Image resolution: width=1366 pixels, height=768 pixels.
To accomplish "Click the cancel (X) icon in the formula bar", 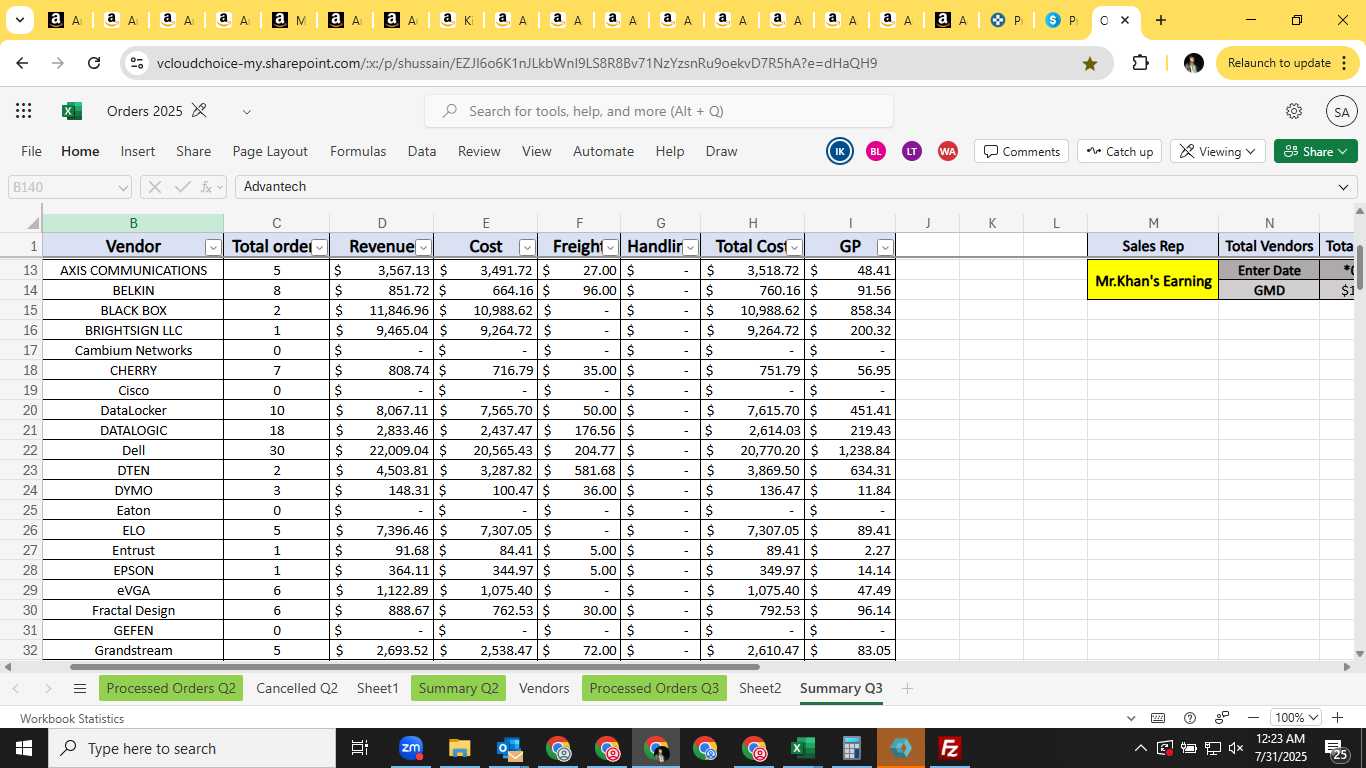I will tap(155, 187).
